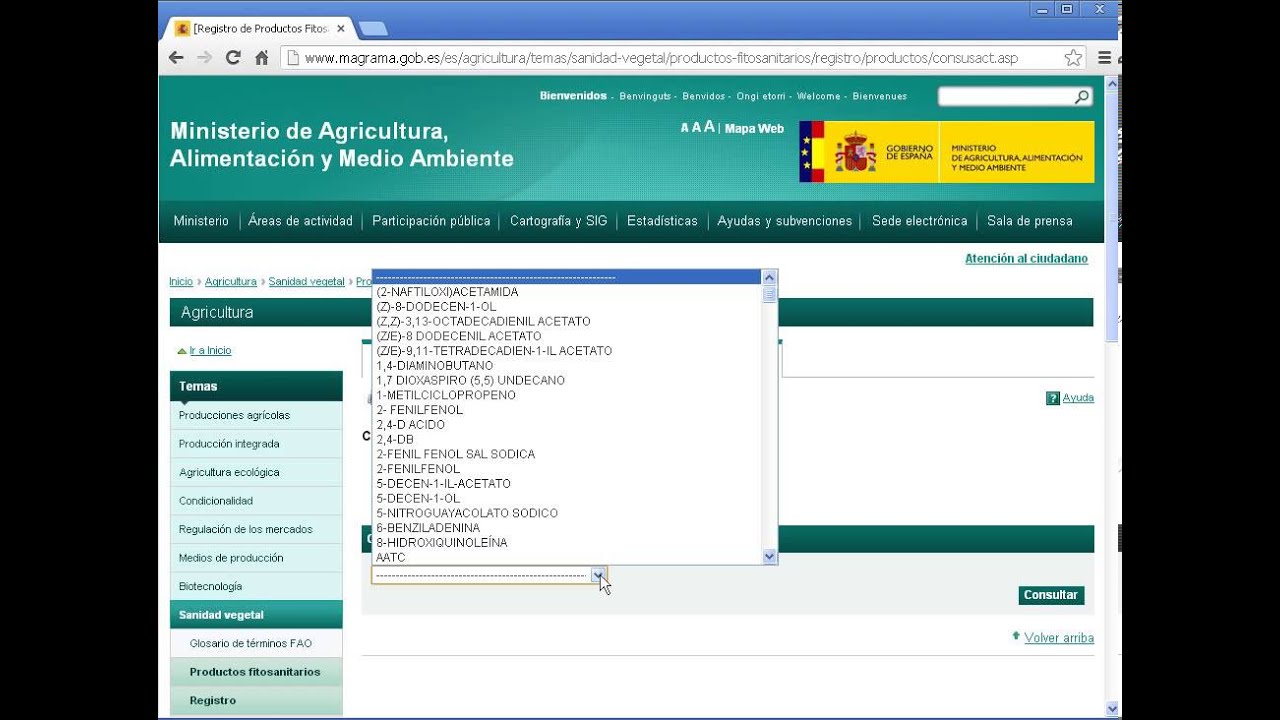Follow the Volver arriba link
1280x720 pixels.
(1059, 638)
